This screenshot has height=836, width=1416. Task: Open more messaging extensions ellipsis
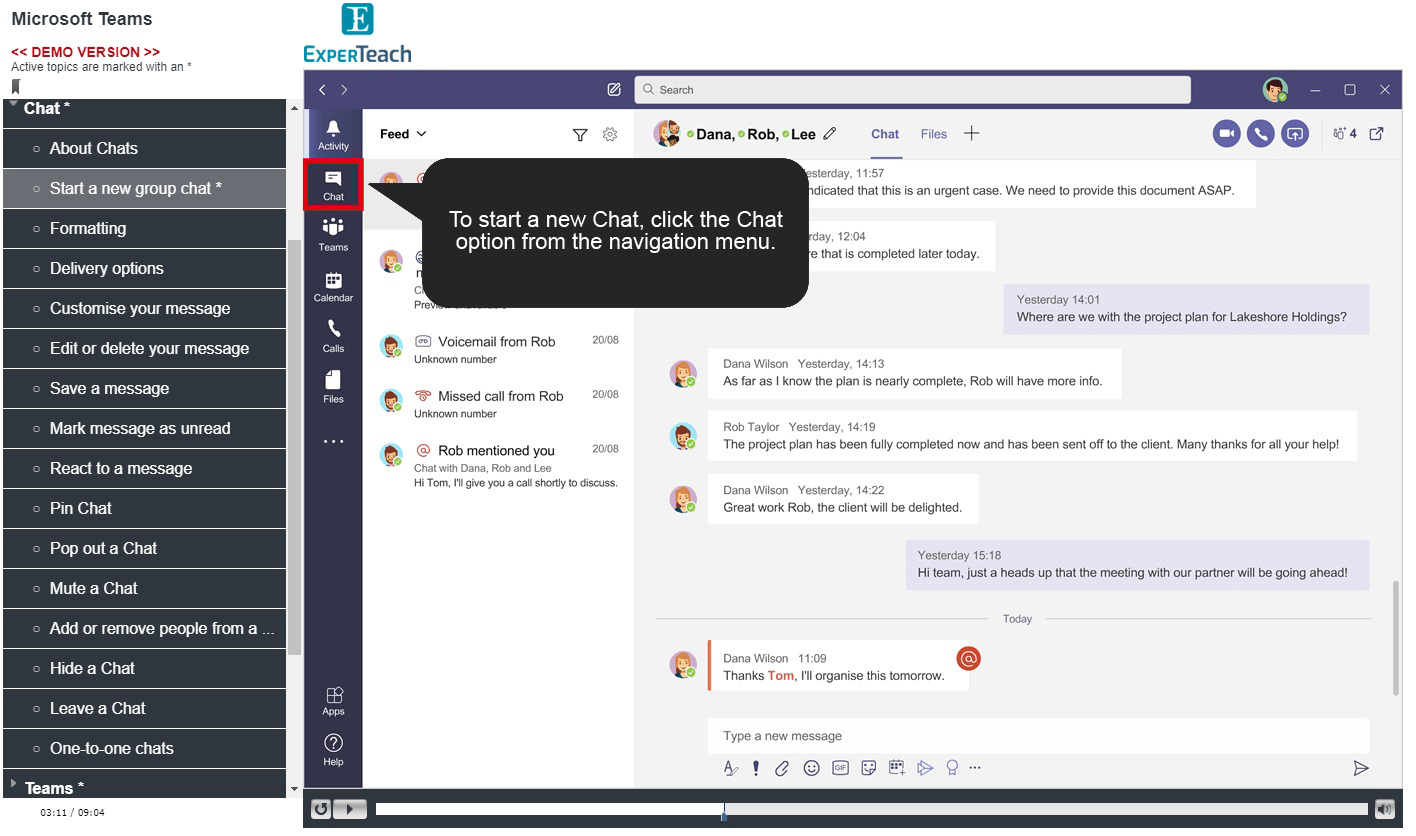point(975,768)
